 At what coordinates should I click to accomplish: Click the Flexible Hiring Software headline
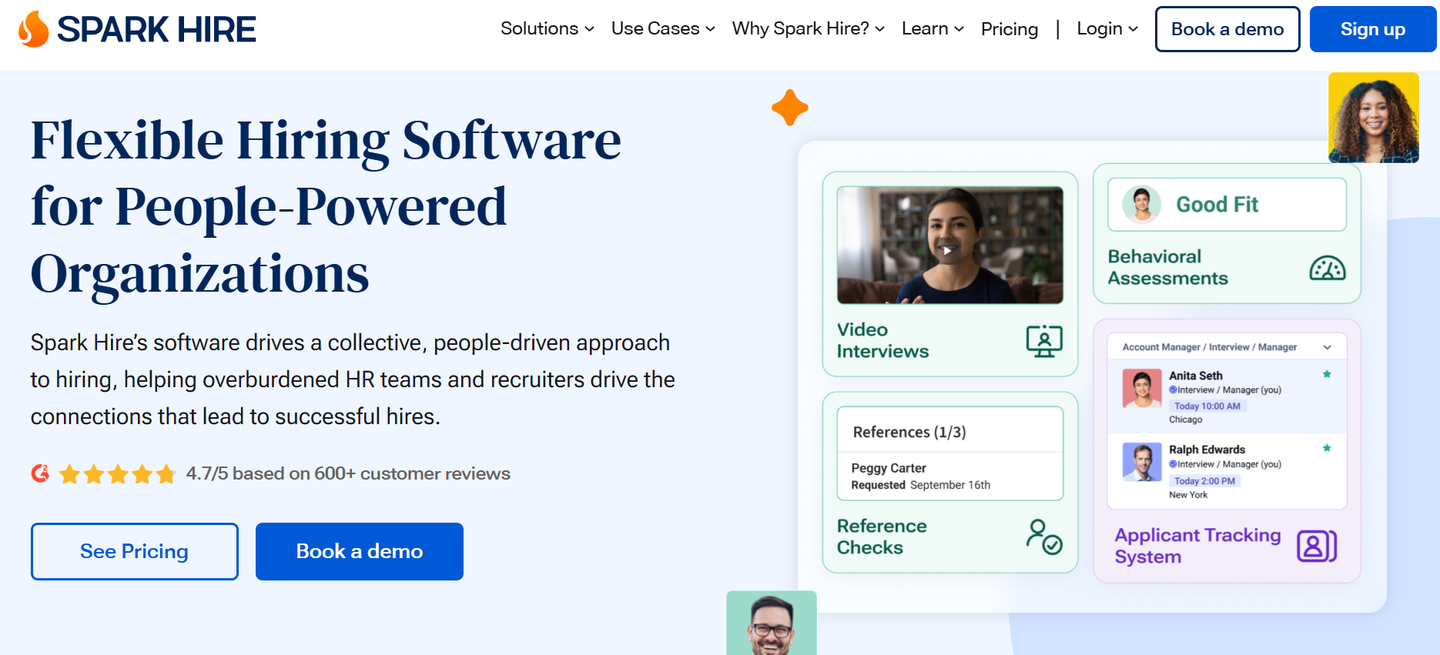(x=326, y=207)
